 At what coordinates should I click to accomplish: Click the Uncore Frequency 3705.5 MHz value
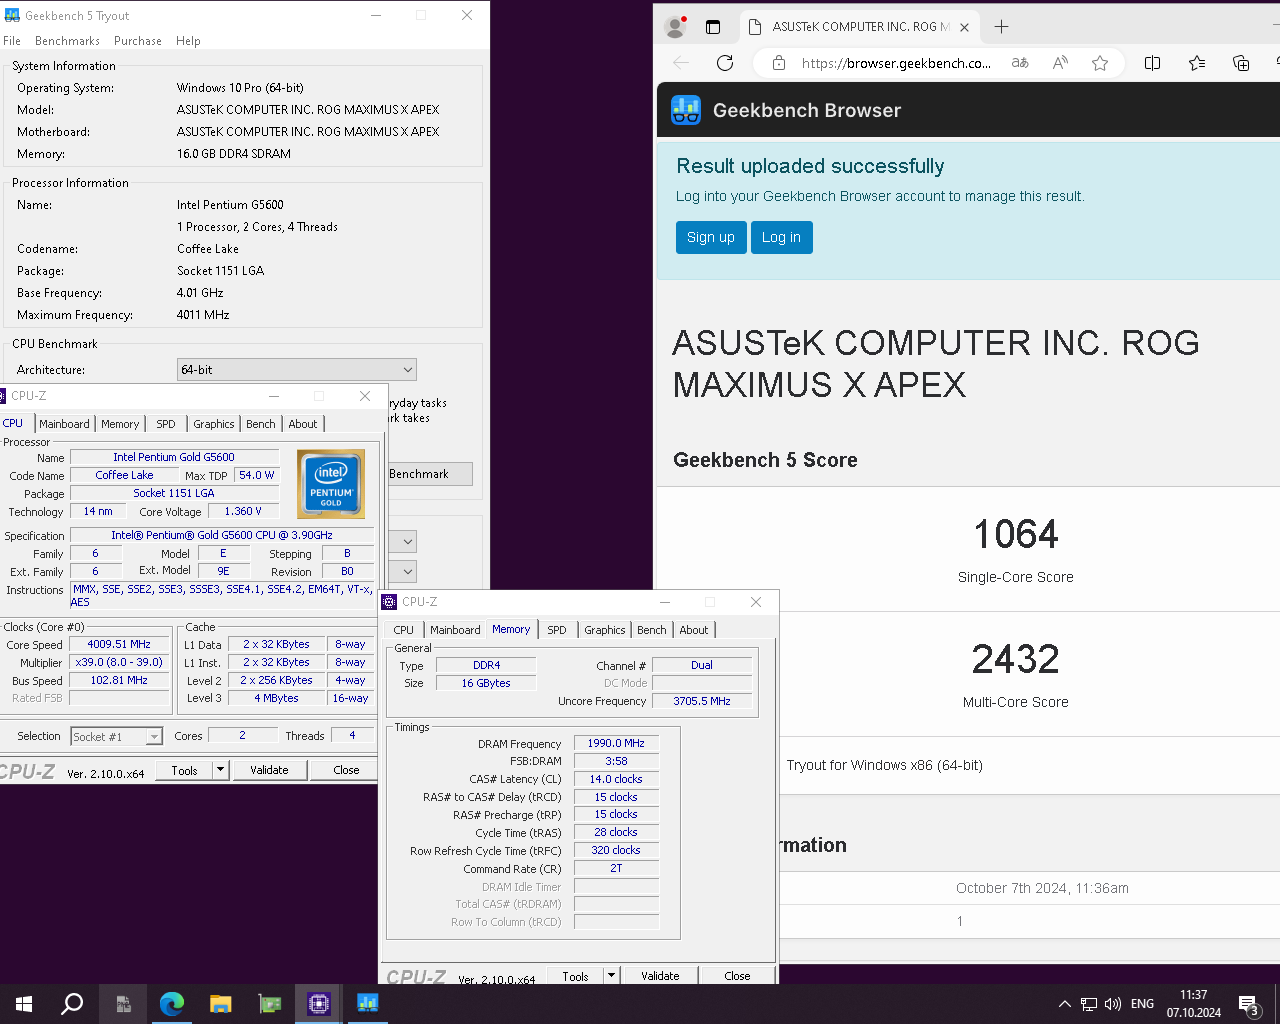tap(702, 701)
